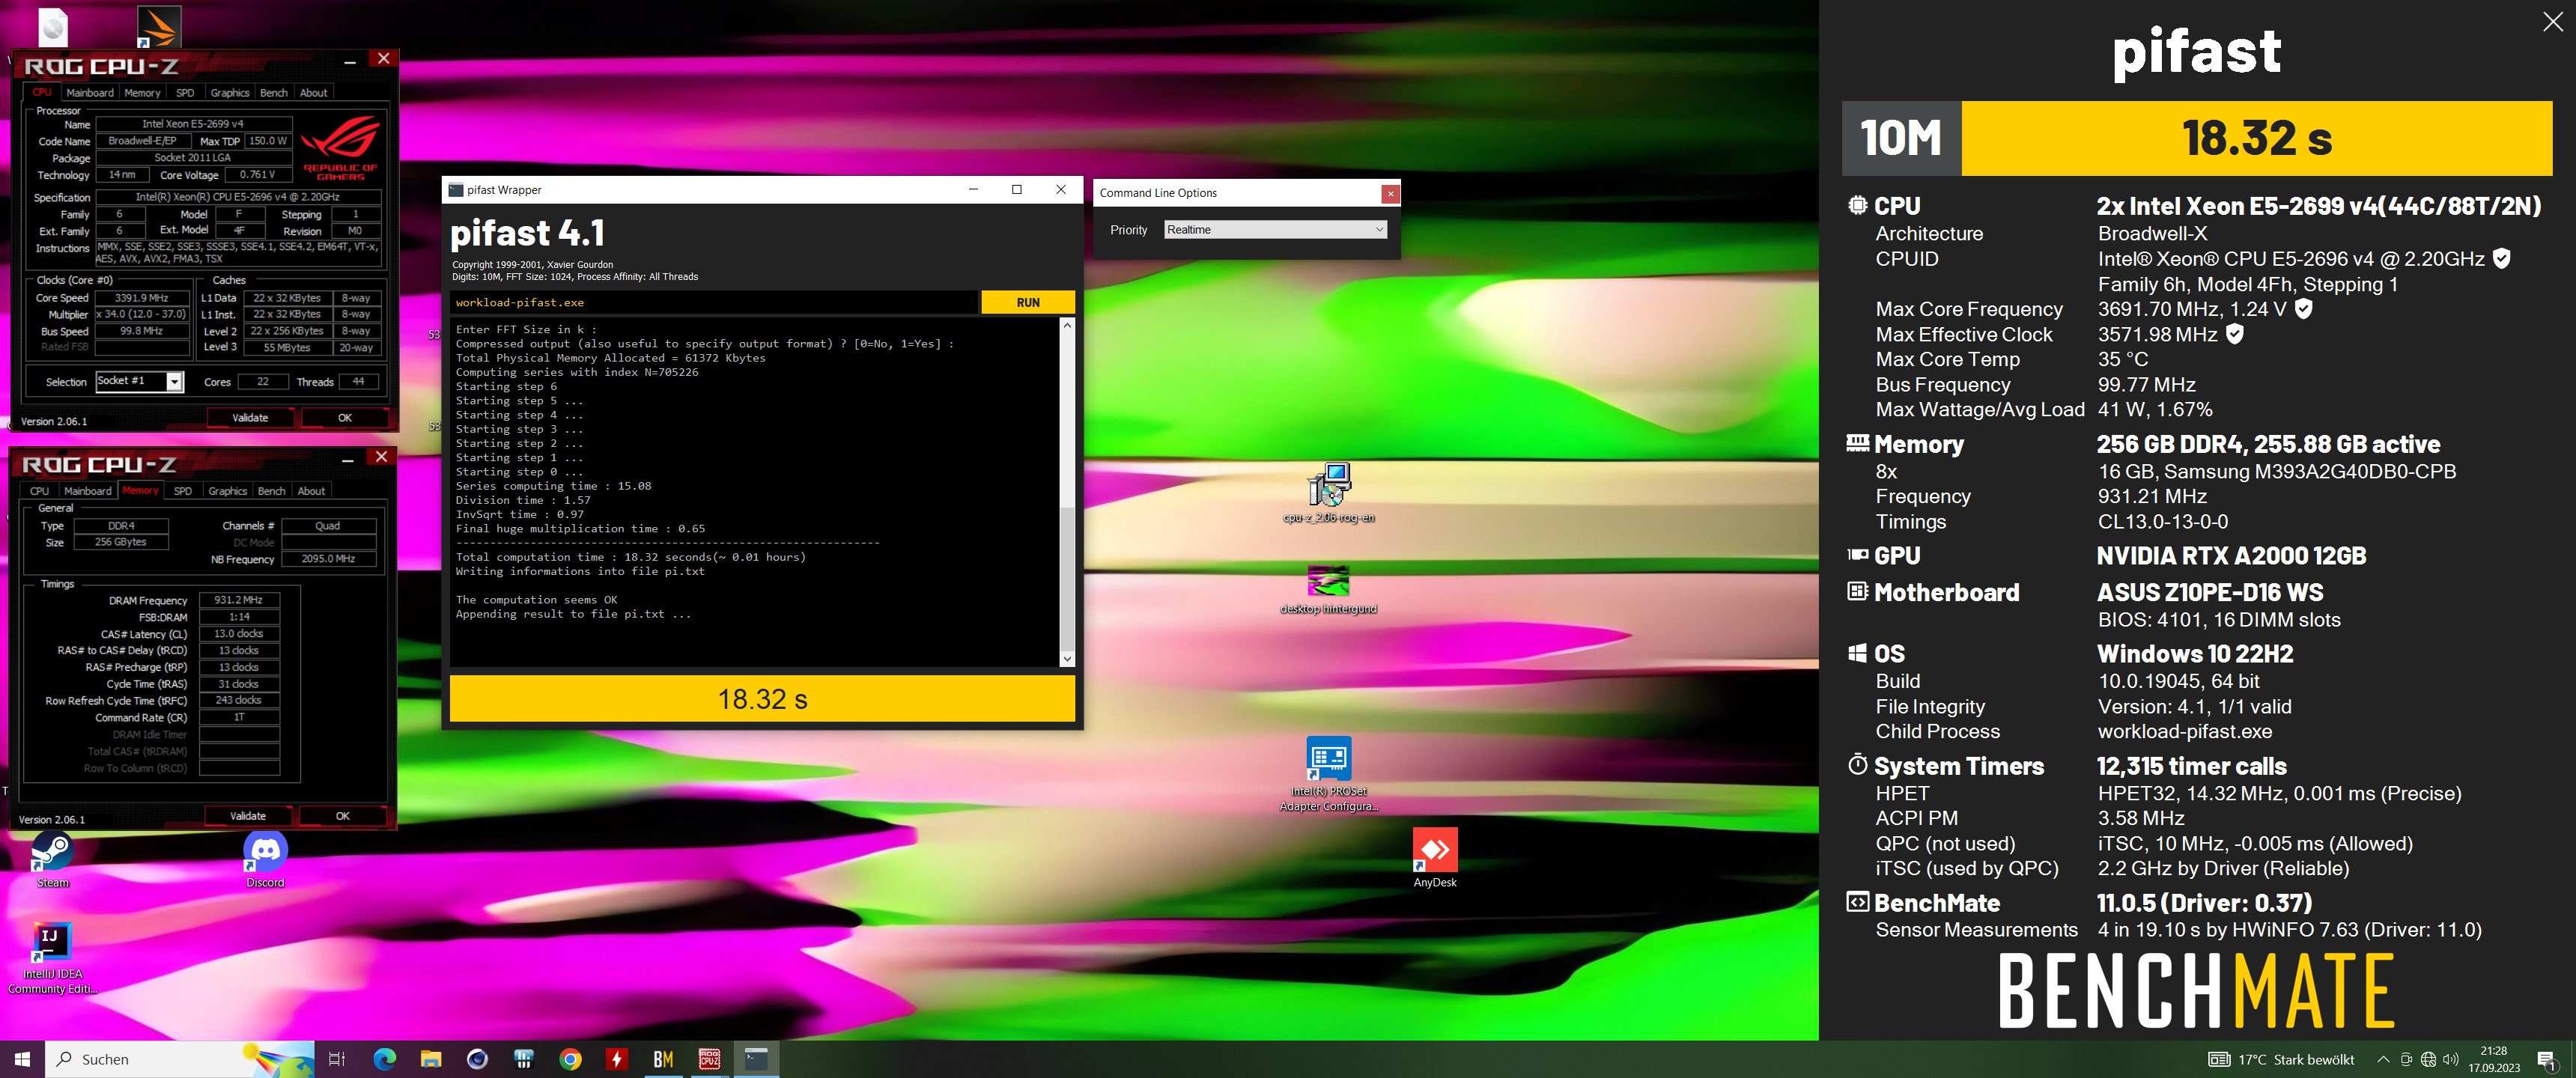Select the desktop hintergrund image file
2576x1078 pixels.
coord(1328,590)
